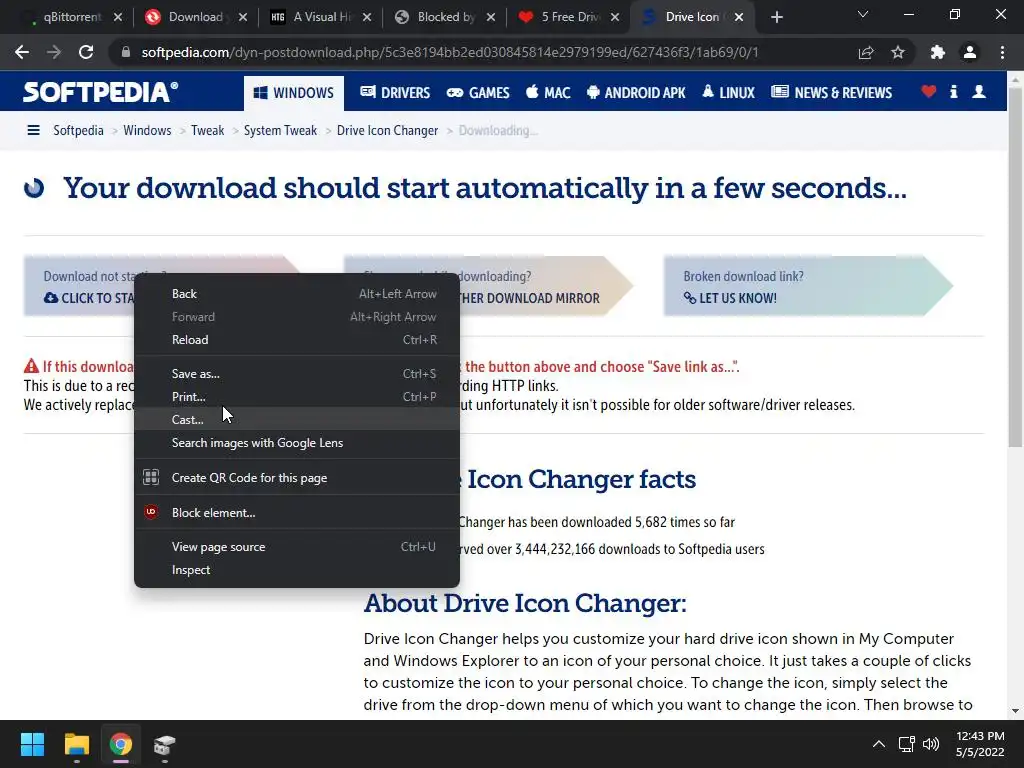Screen dimensions: 1024x768
Task: Open the Android APK section
Action: tap(636, 93)
